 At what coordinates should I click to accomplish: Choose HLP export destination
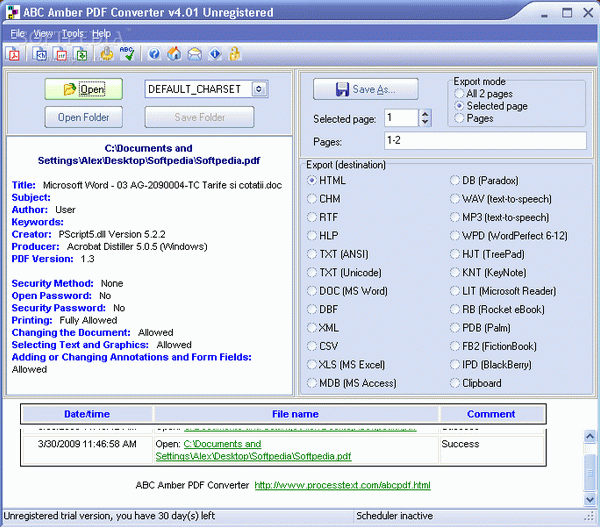323,235
